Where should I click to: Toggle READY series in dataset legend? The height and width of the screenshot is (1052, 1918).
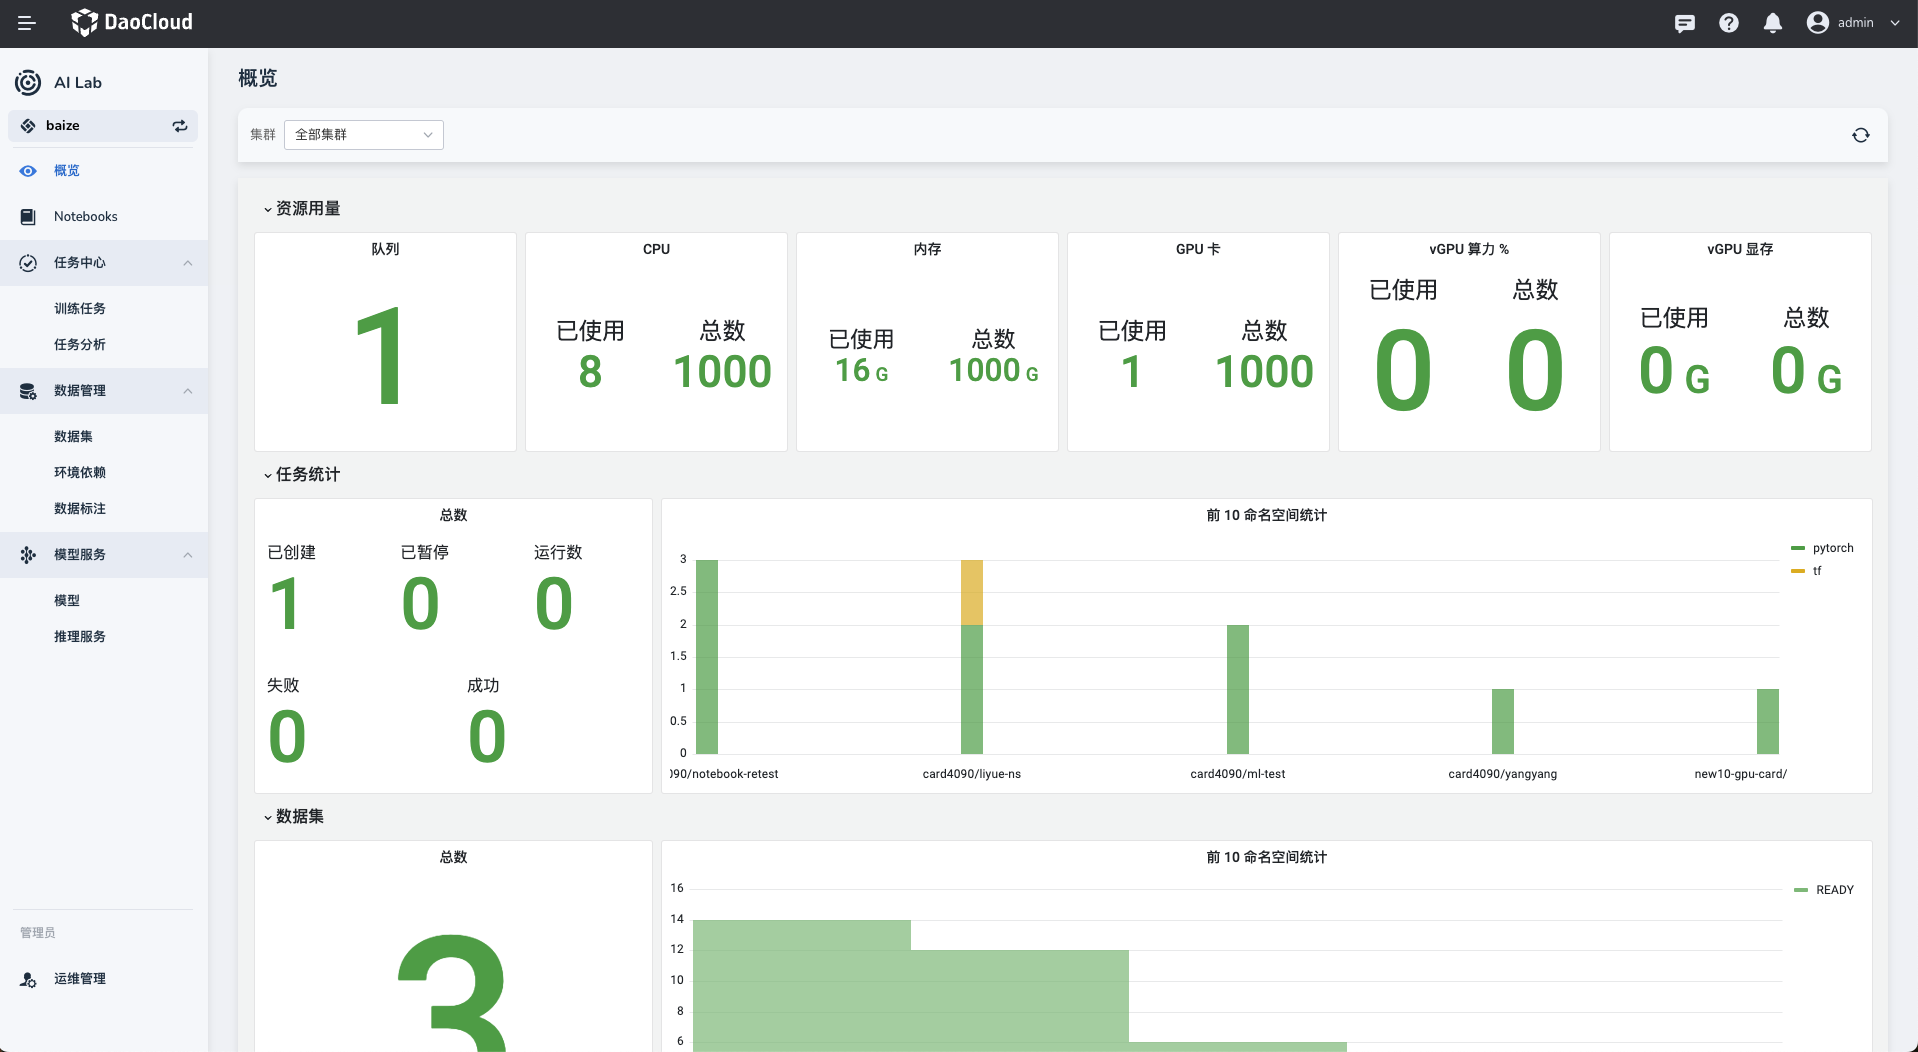[1824, 890]
